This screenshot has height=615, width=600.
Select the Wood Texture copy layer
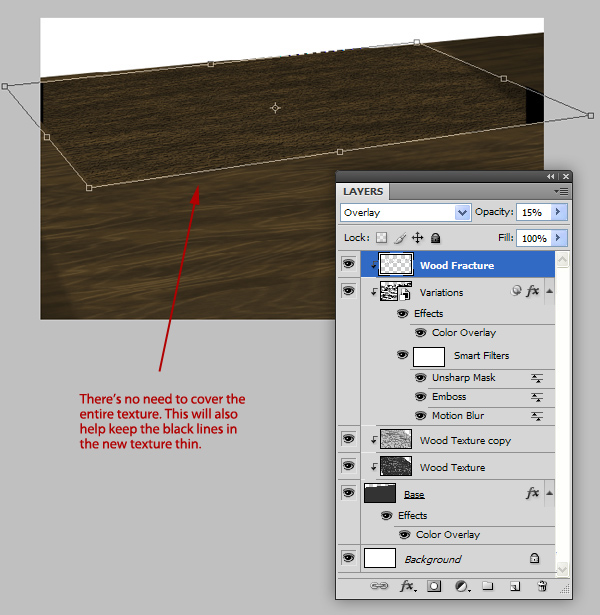tap(465, 441)
